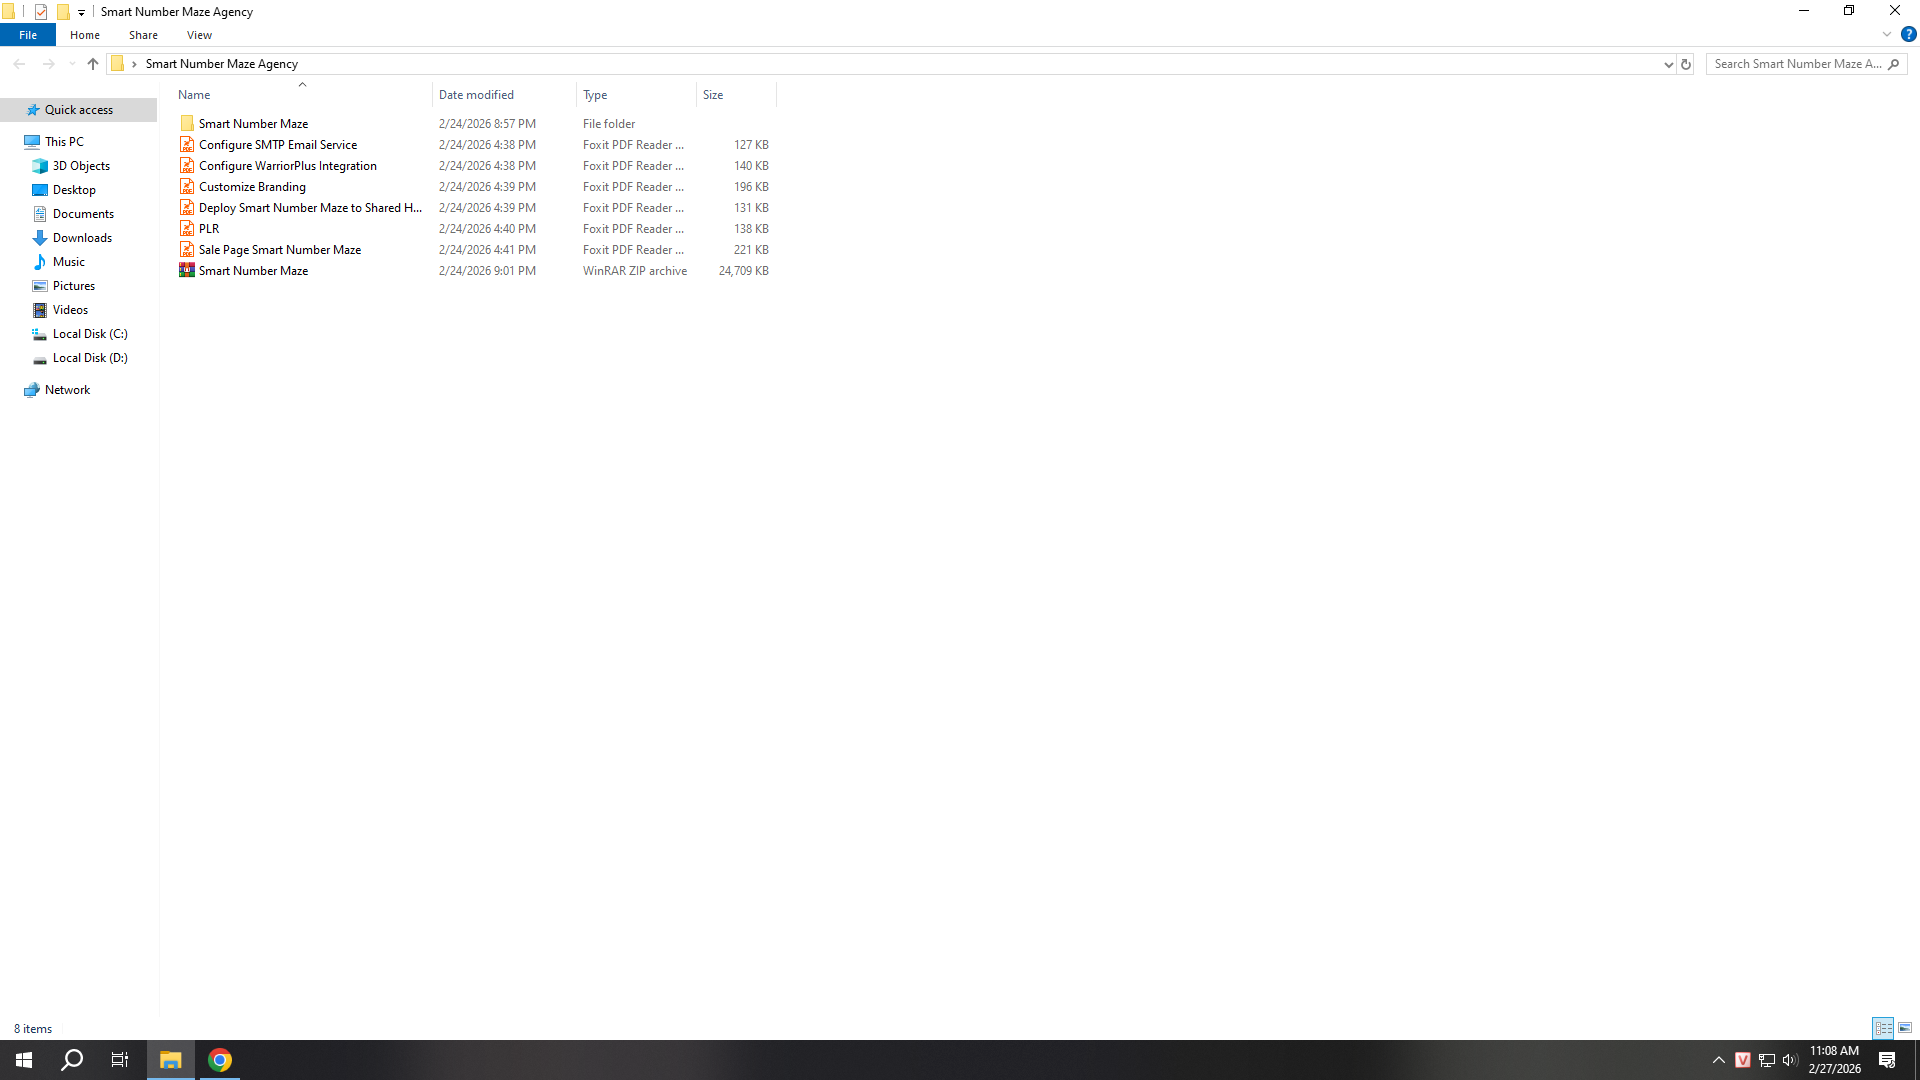This screenshot has height=1080, width=1920.
Task: Expand the ribbon with the chevron arrow
Action: pyautogui.click(x=1887, y=34)
